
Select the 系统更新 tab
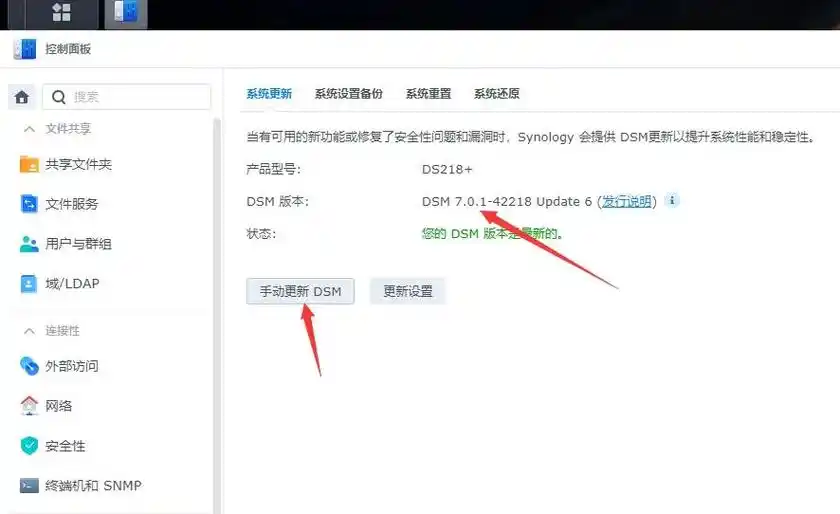coord(269,94)
